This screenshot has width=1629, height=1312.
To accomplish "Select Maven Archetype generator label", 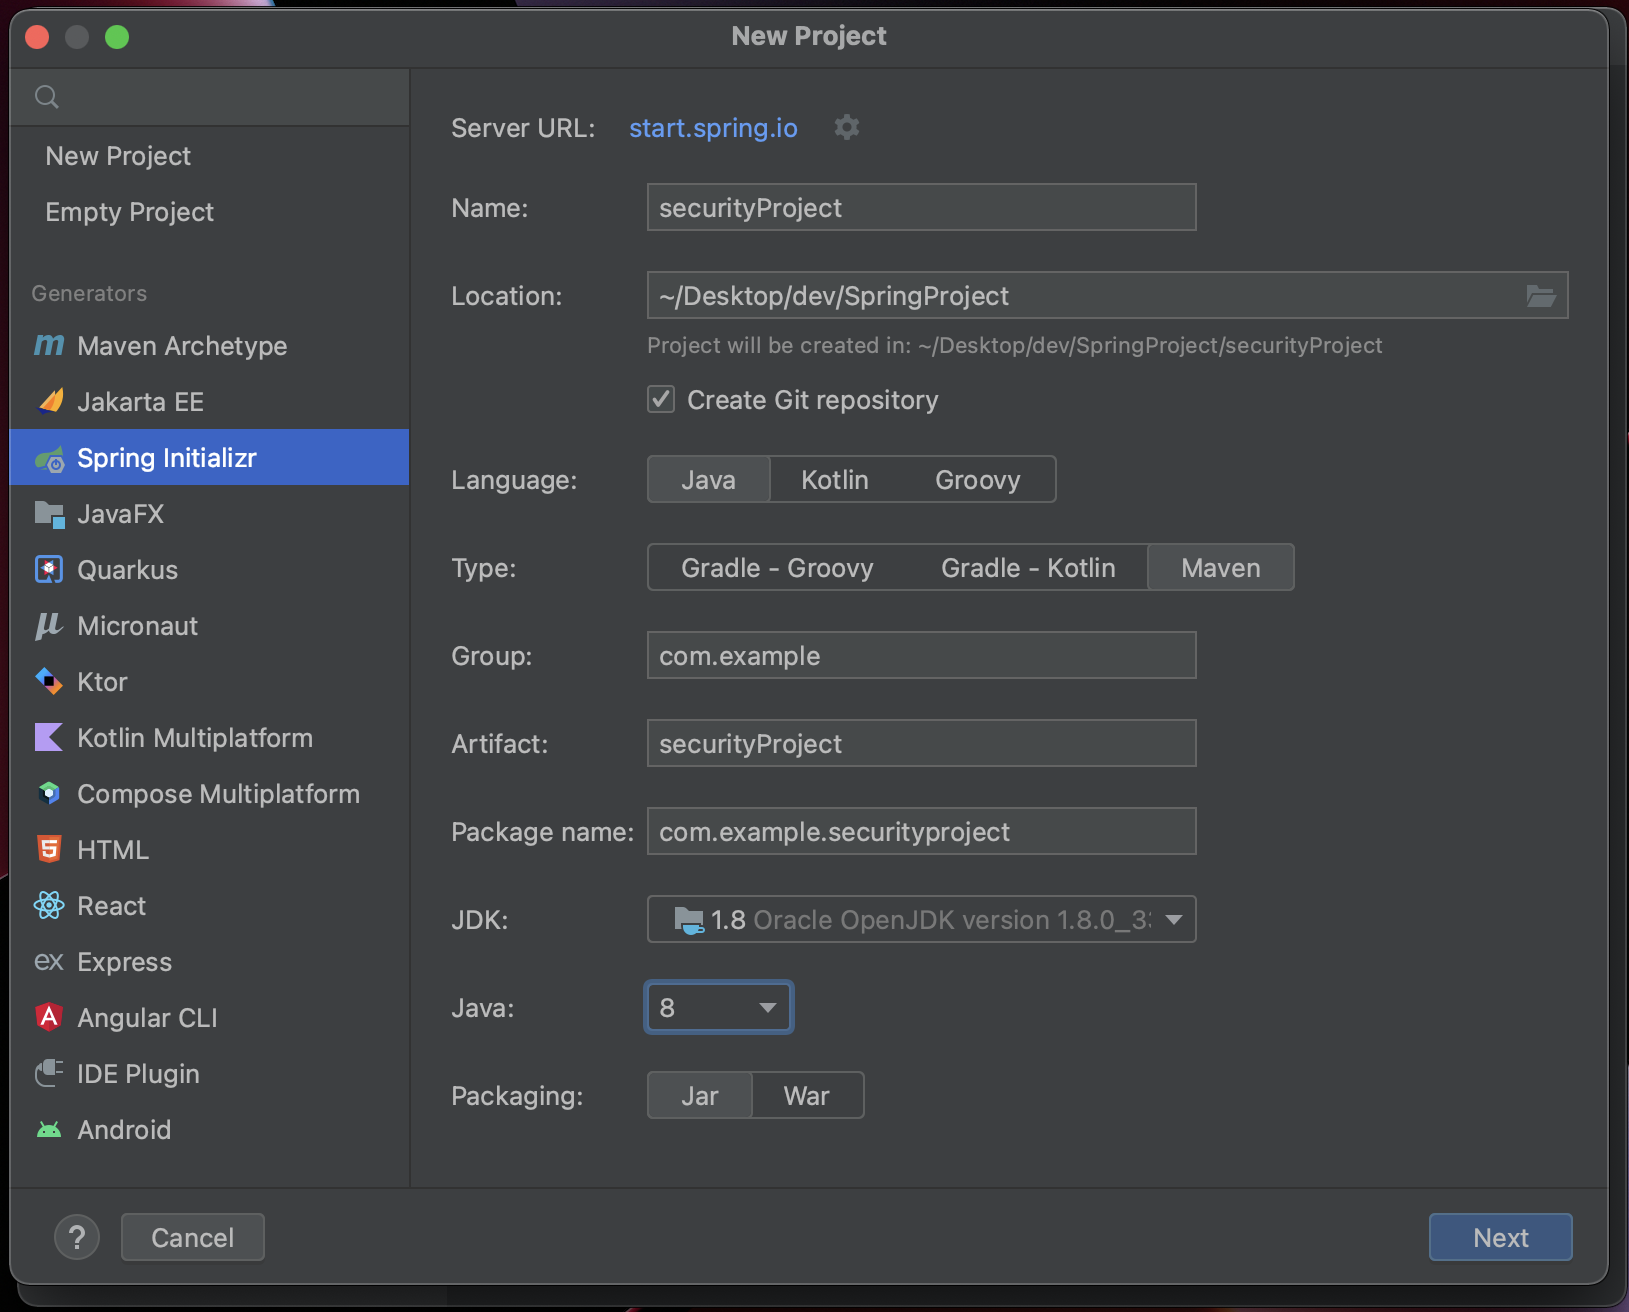I will (182, 346).
